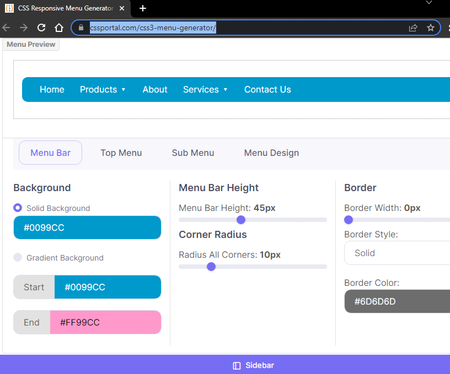The image size is (450, 374).
Task: Click the gradient End label
Action: [x=32, y=322]
